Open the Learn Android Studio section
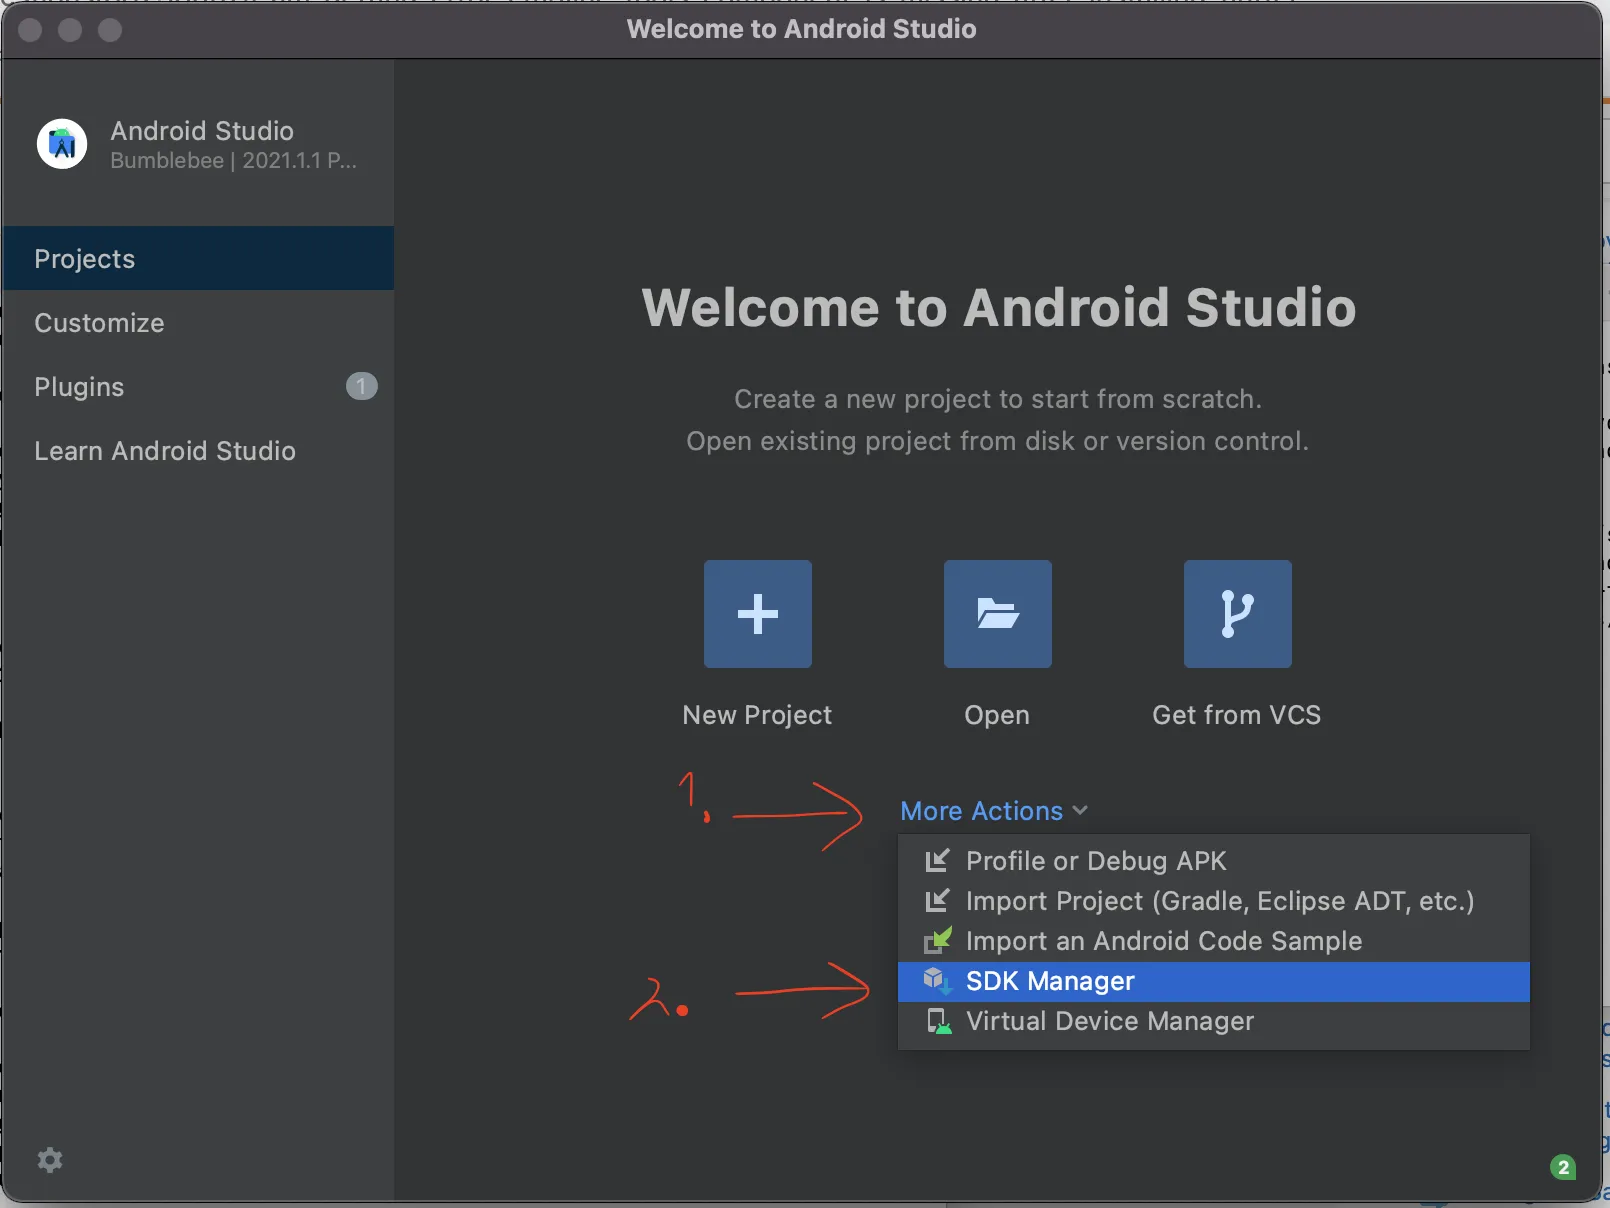The width and height of the screenshot is (1610, 1208). coord(165,451)
